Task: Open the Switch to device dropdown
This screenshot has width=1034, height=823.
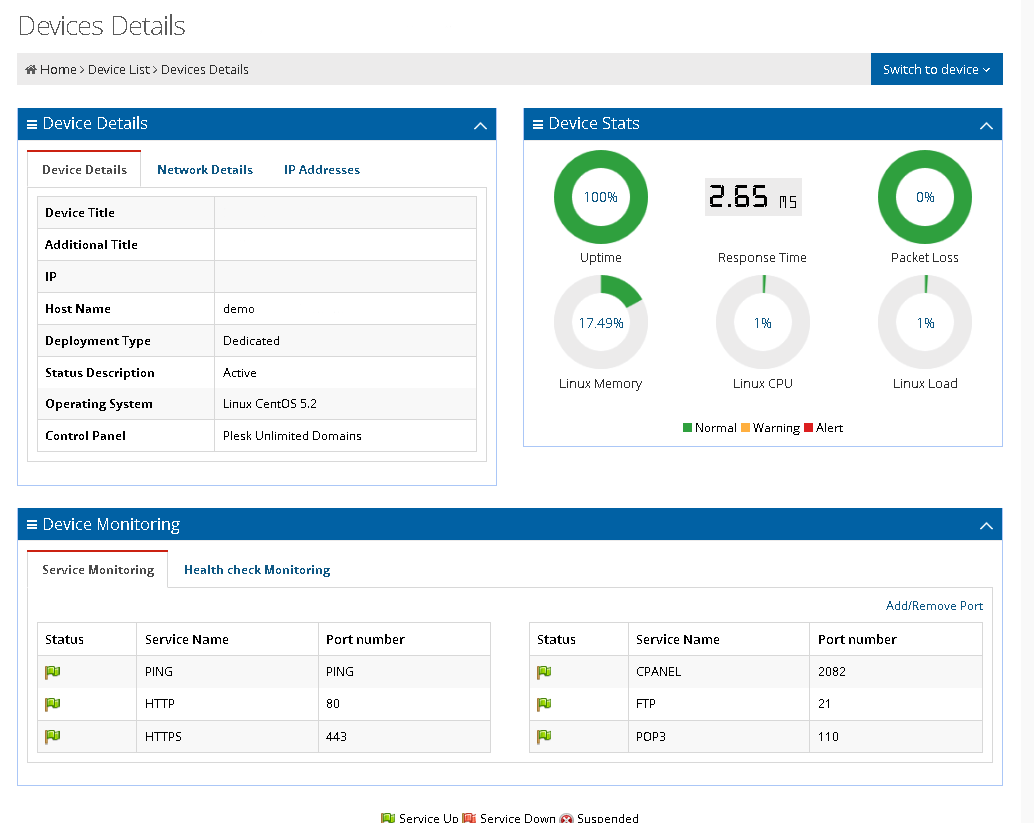Action: coord(936,69)
